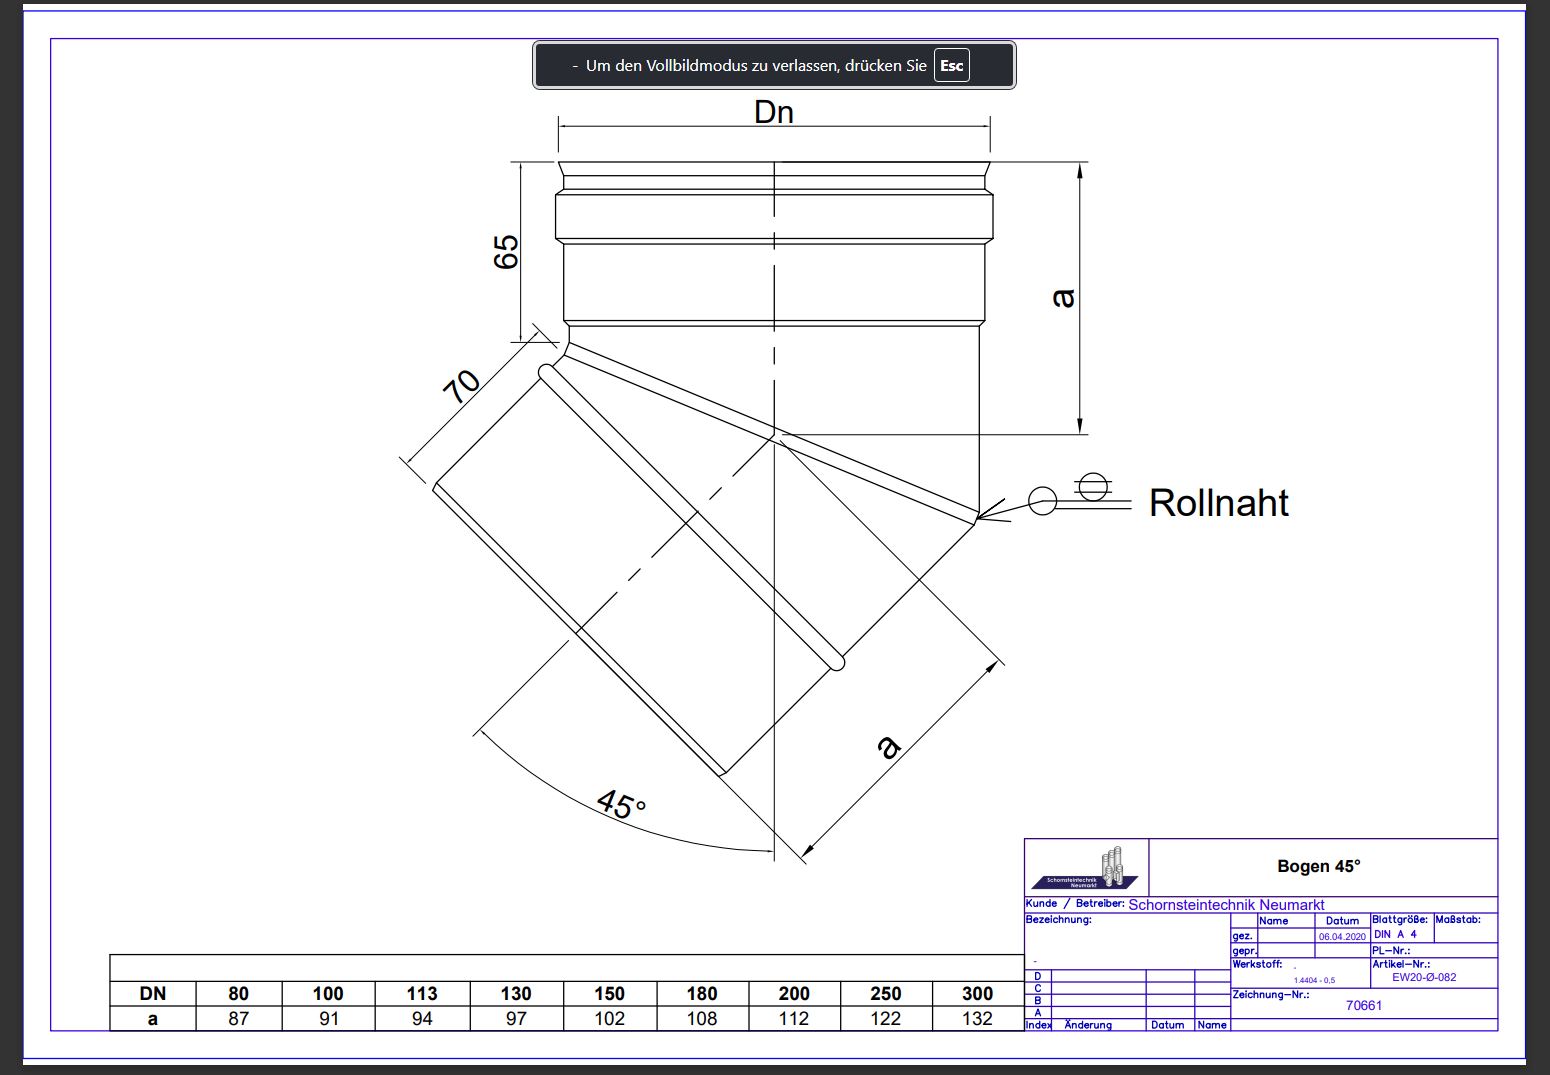Viewport: 1550px width, 1075px height.
Task: Click the 70 length dimension label
Action: pyautogui.click(x=461, y=386)
